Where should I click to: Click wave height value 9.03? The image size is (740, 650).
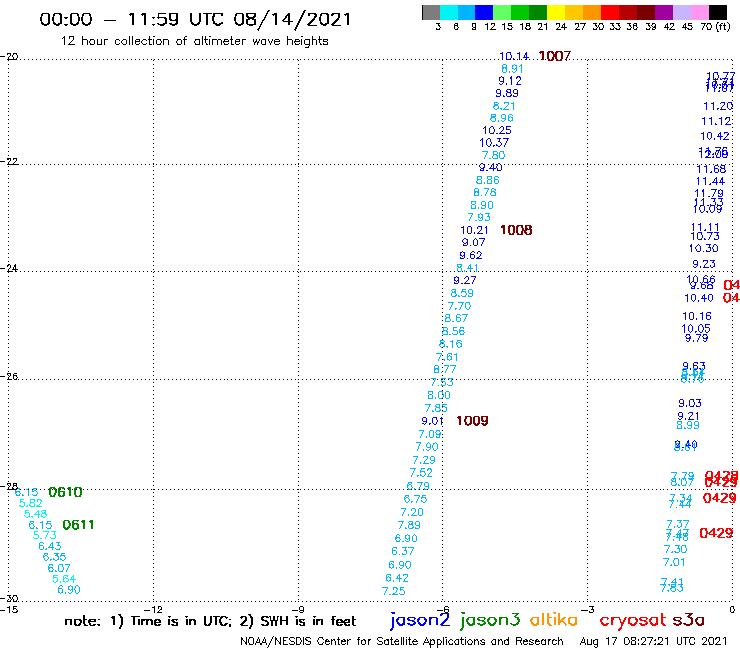[x=690, y=403]
